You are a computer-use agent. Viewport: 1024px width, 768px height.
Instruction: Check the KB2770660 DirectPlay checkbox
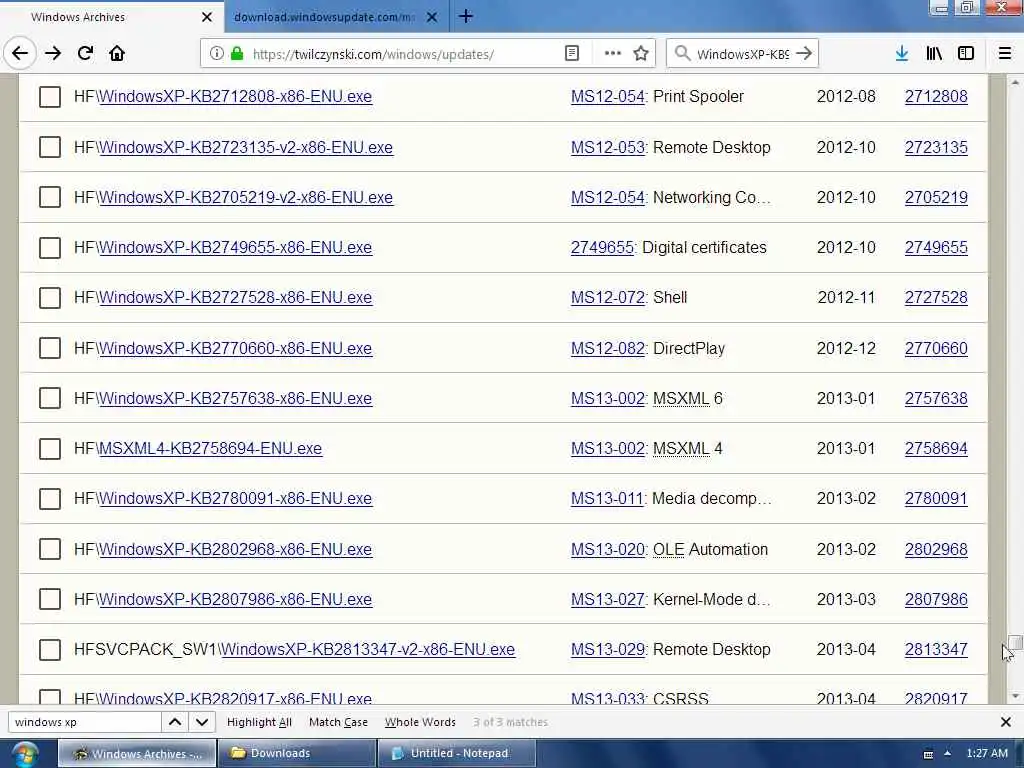(50, 348)
